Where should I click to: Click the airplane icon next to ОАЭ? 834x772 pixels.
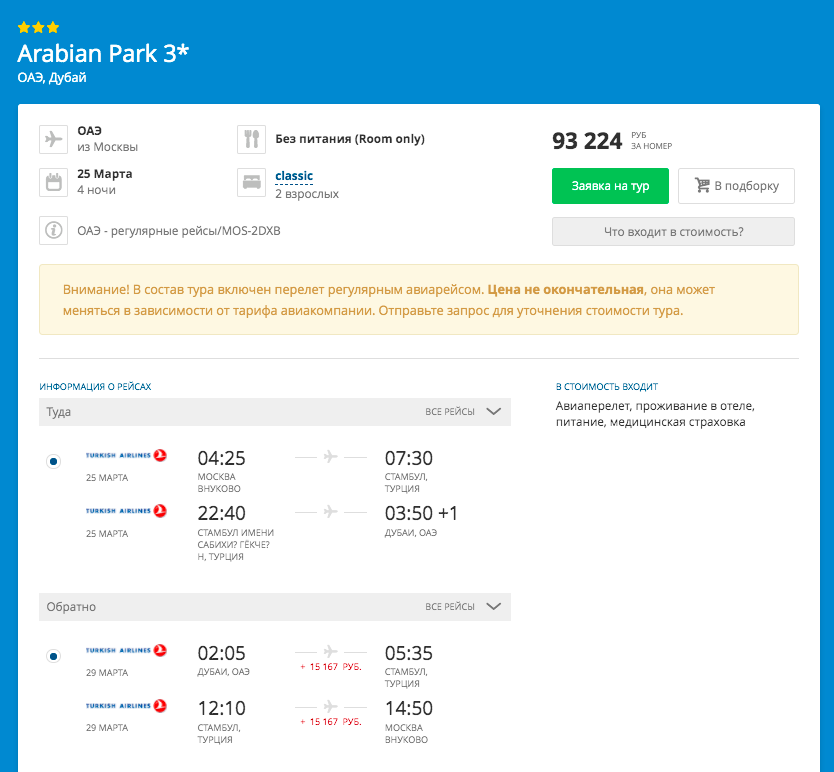click(x=53, y=138)
